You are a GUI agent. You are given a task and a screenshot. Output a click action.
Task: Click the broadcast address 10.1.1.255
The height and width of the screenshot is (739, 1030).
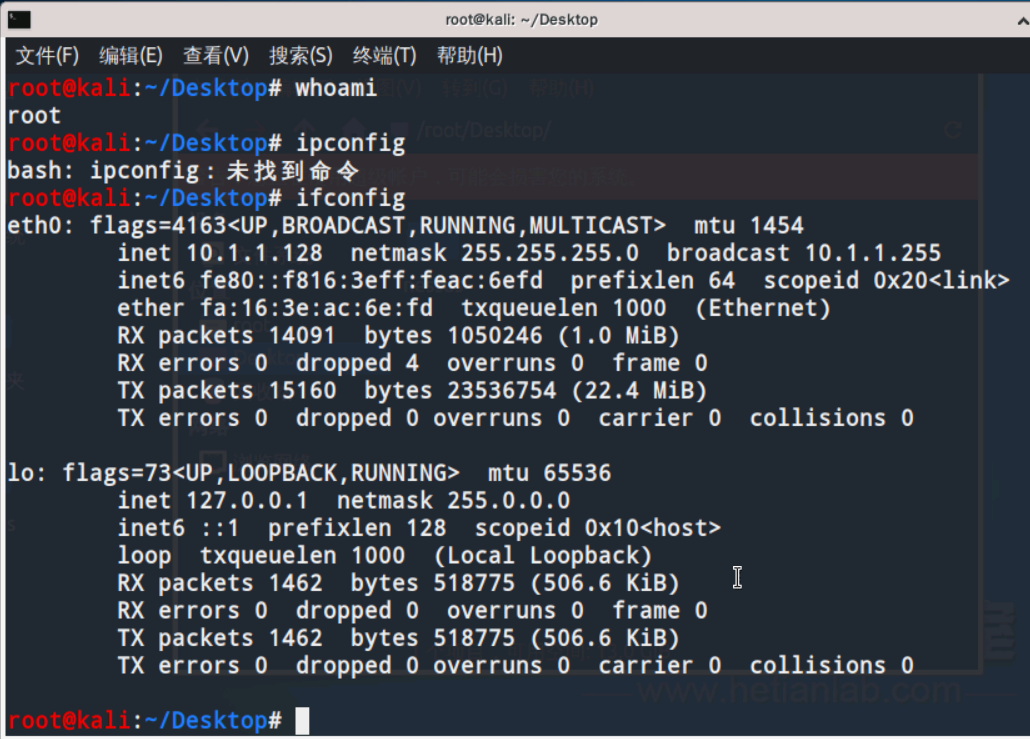(873, 253)
